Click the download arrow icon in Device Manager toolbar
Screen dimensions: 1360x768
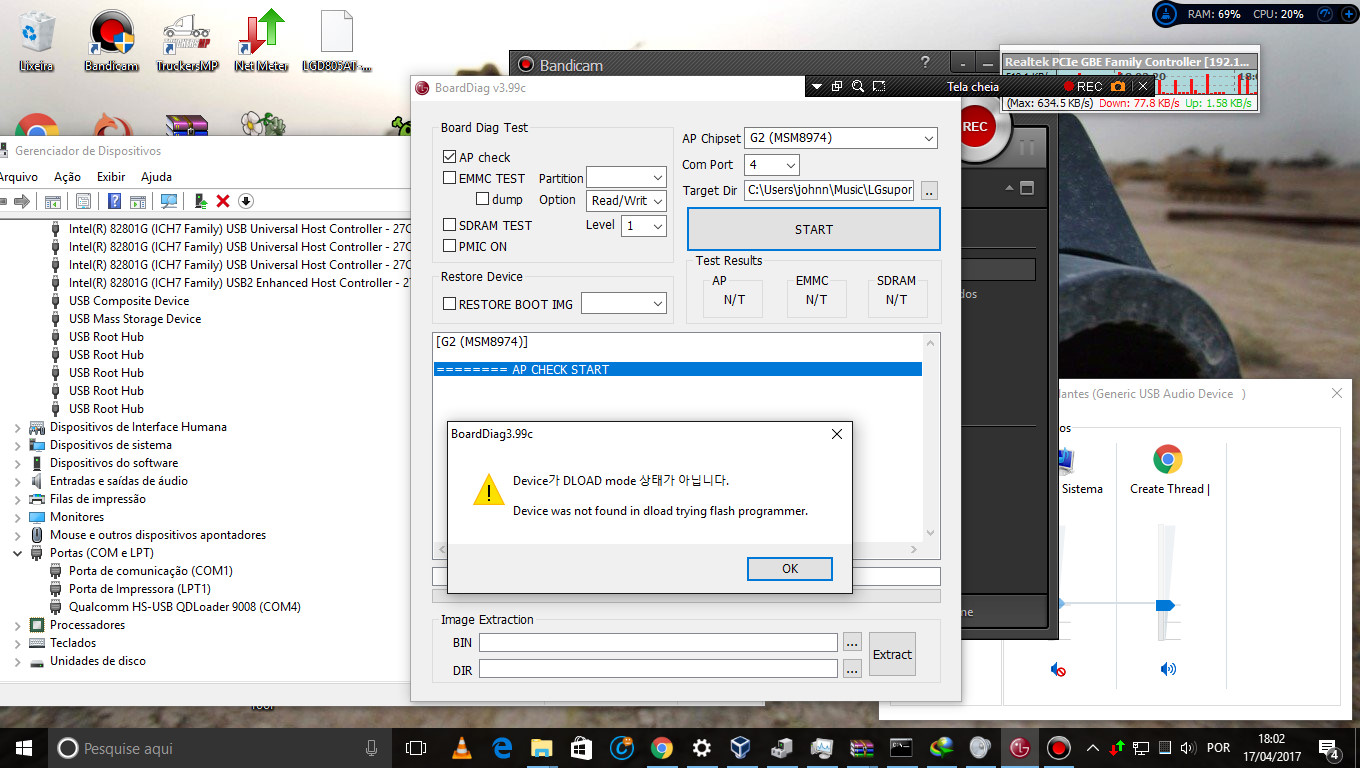(x=246, y=201)
